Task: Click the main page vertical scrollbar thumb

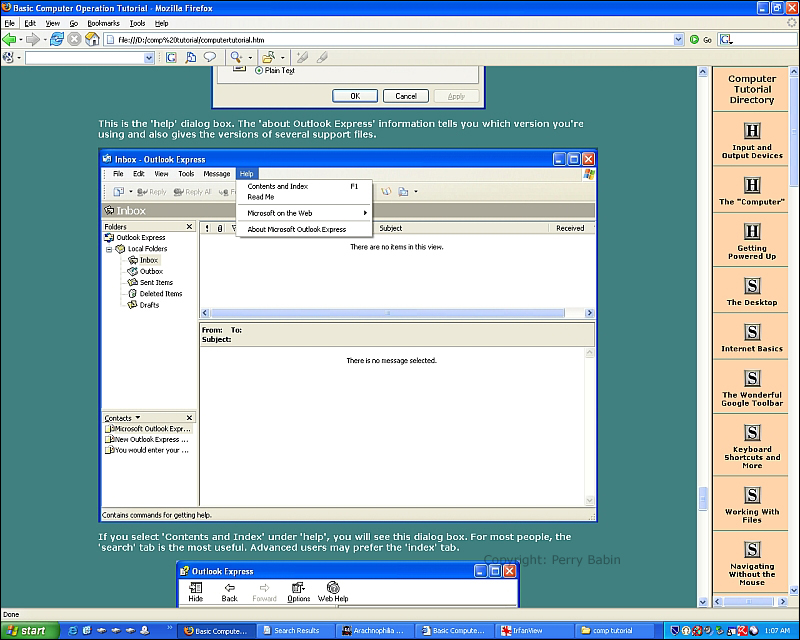Action: (703, 499)
